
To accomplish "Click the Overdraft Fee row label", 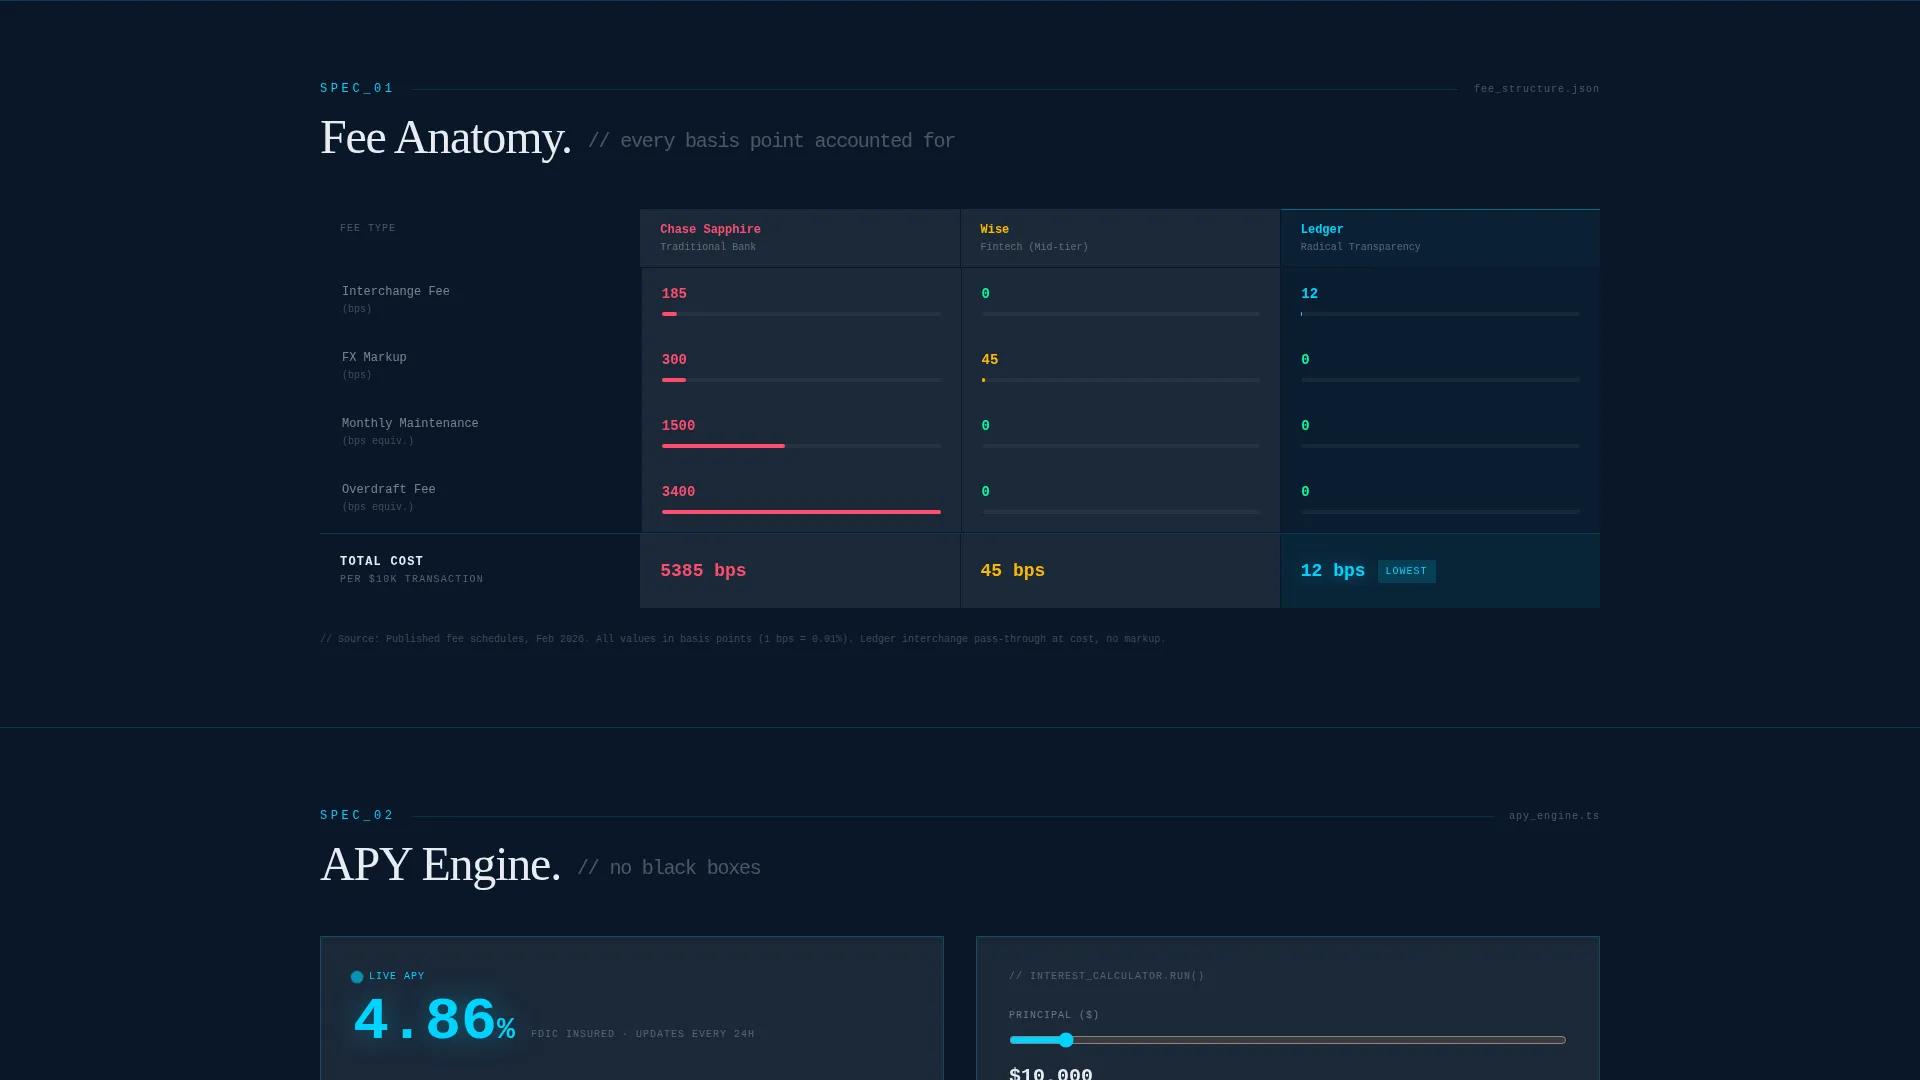I will coord(389,490).
